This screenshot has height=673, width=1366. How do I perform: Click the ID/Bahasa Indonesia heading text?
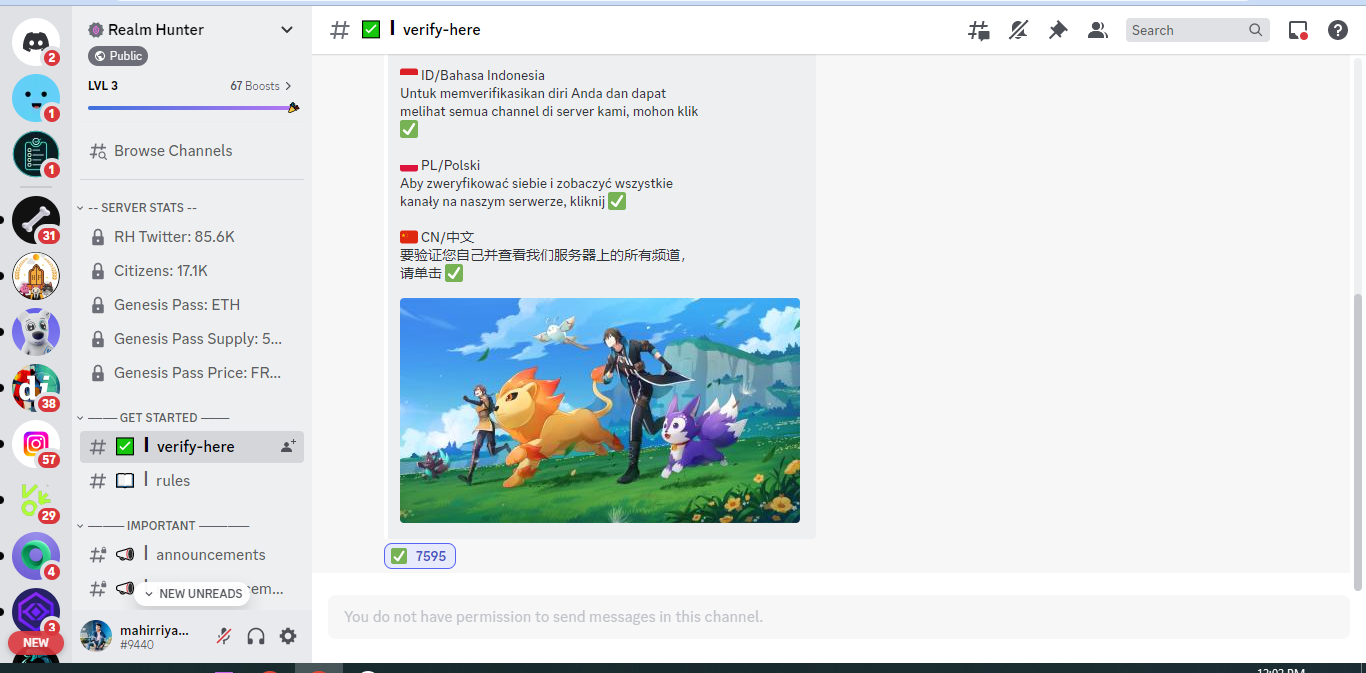(x=482, y=75)
